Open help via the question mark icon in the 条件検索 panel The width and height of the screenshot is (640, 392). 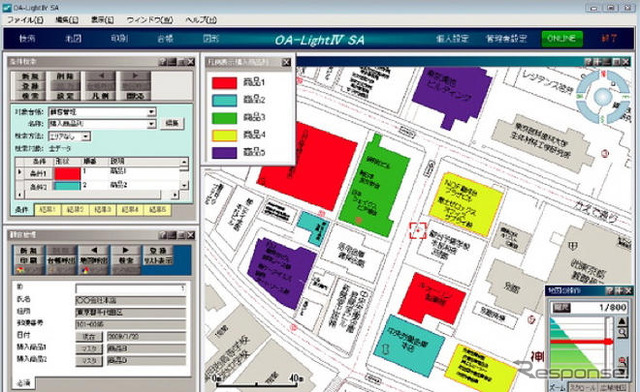click(x=162, y=62)
